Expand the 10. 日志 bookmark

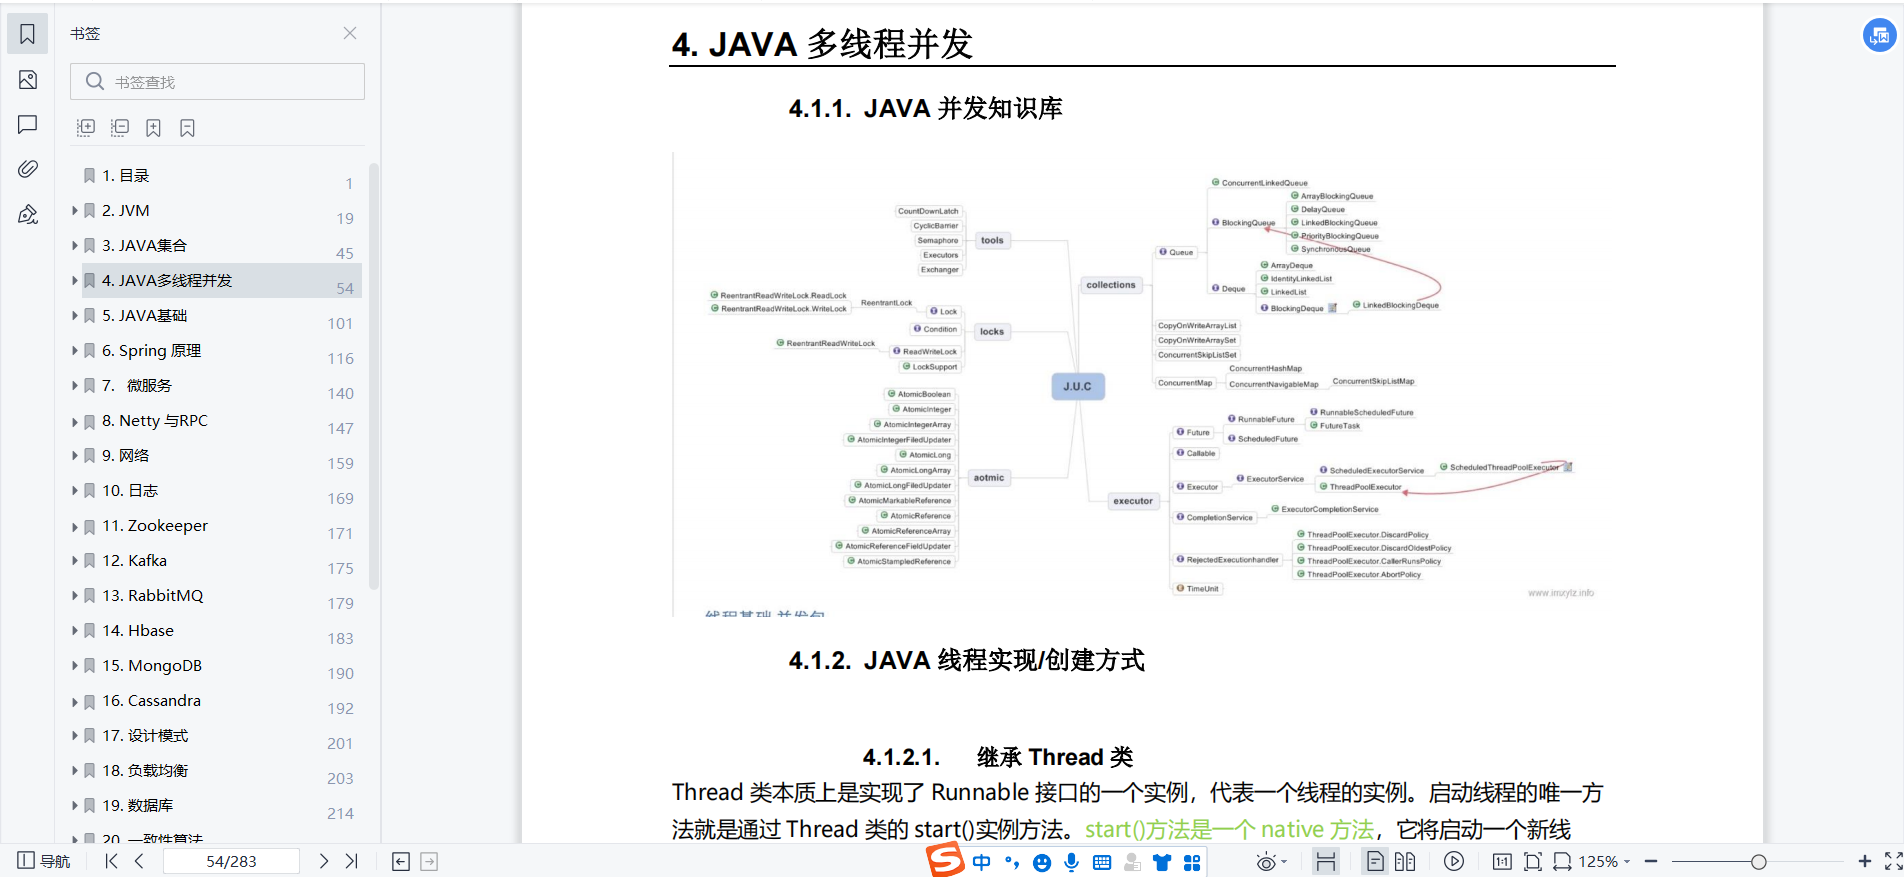(75, 490)
